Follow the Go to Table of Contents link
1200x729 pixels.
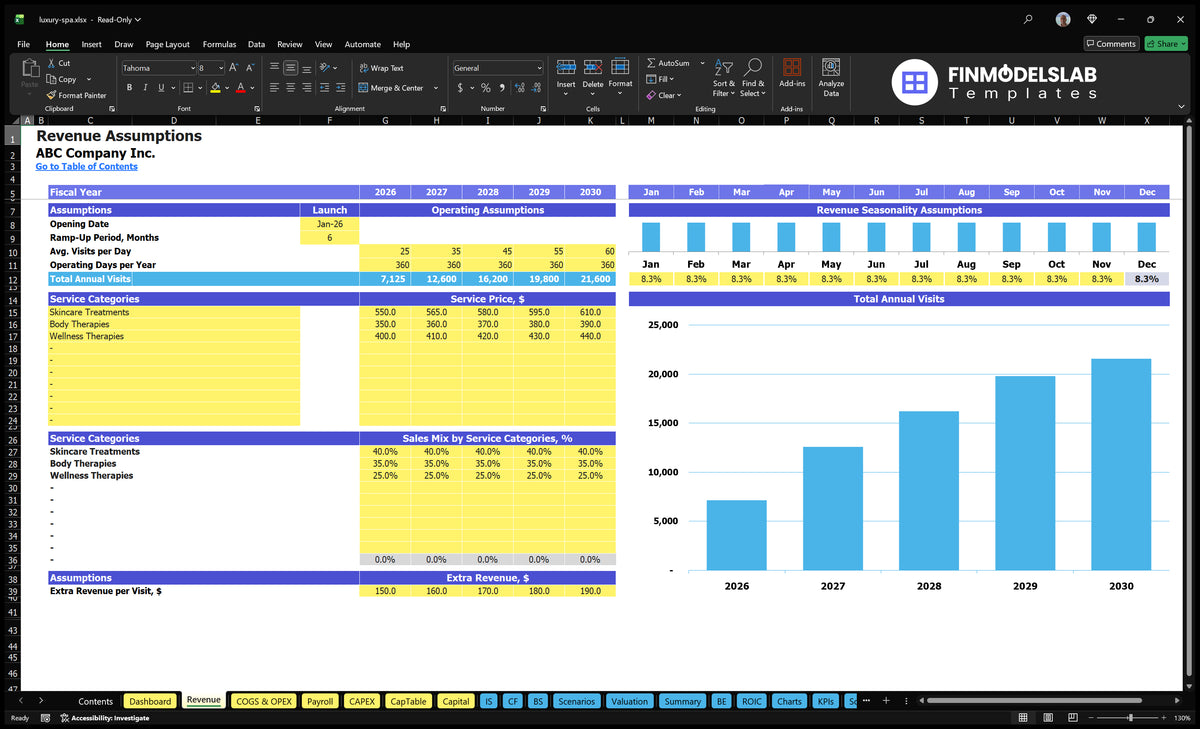point(86,166)
